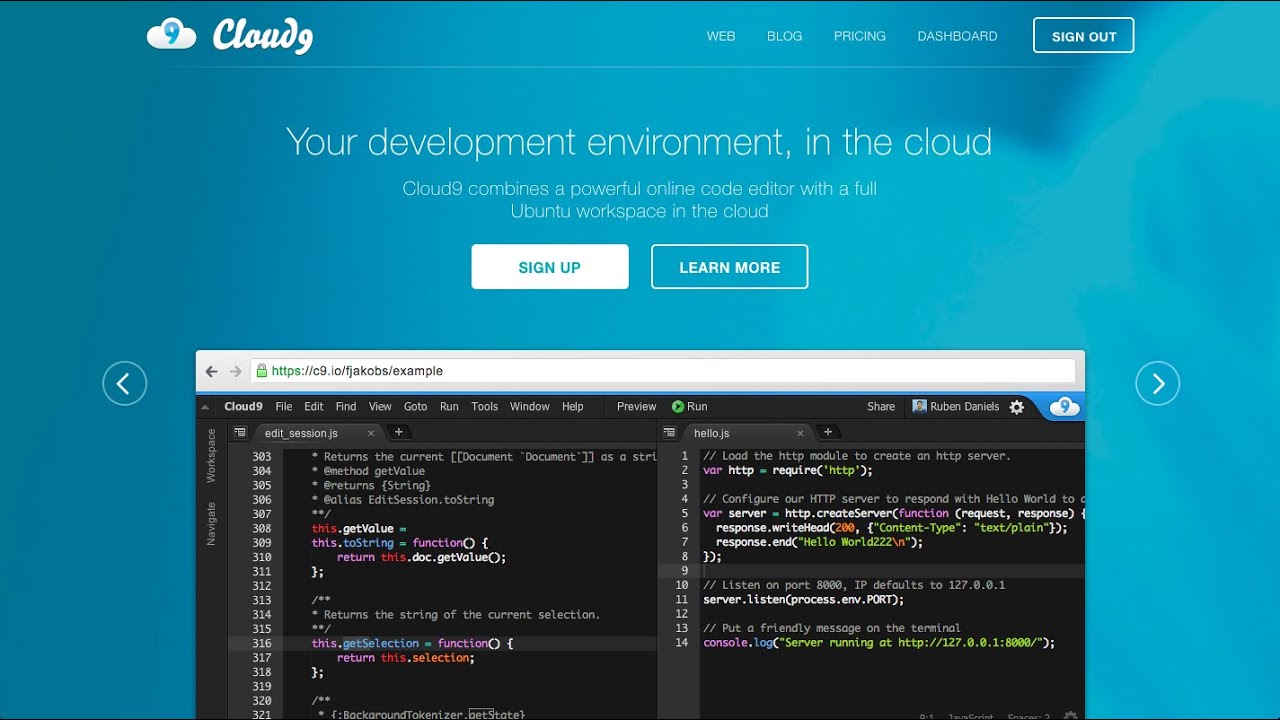
Task: Add a new tab next to hello.js
Action: [x=827, y=432]
